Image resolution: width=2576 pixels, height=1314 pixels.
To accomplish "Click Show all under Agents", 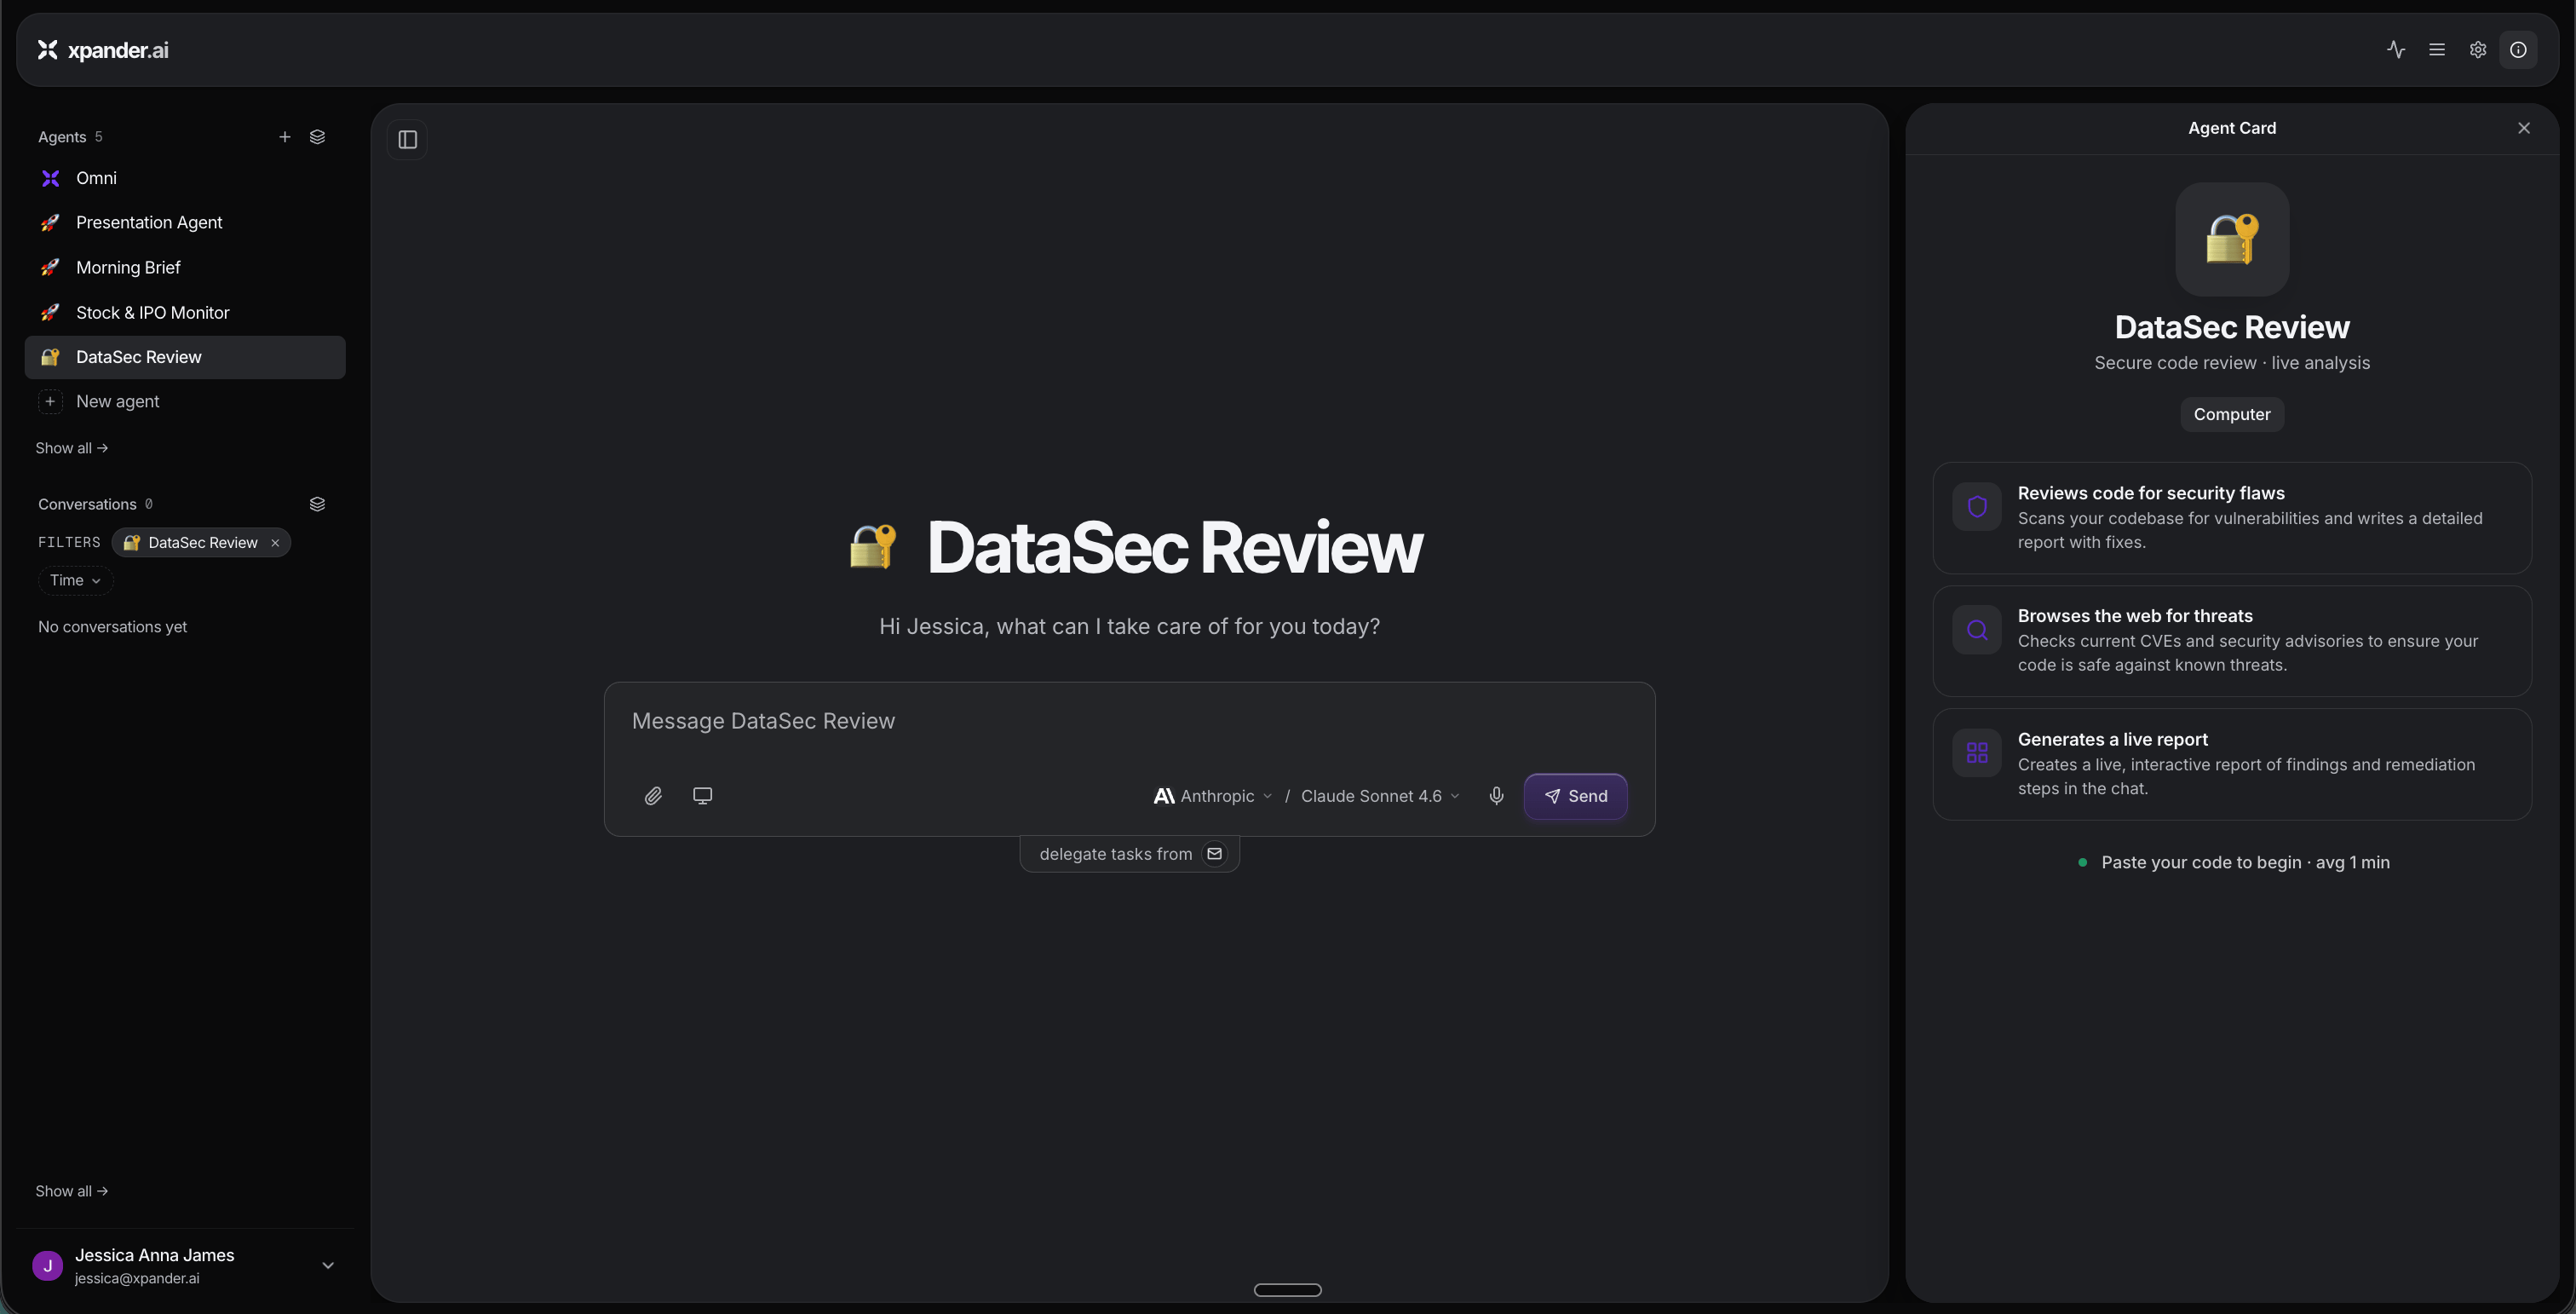I will point(72,448).
